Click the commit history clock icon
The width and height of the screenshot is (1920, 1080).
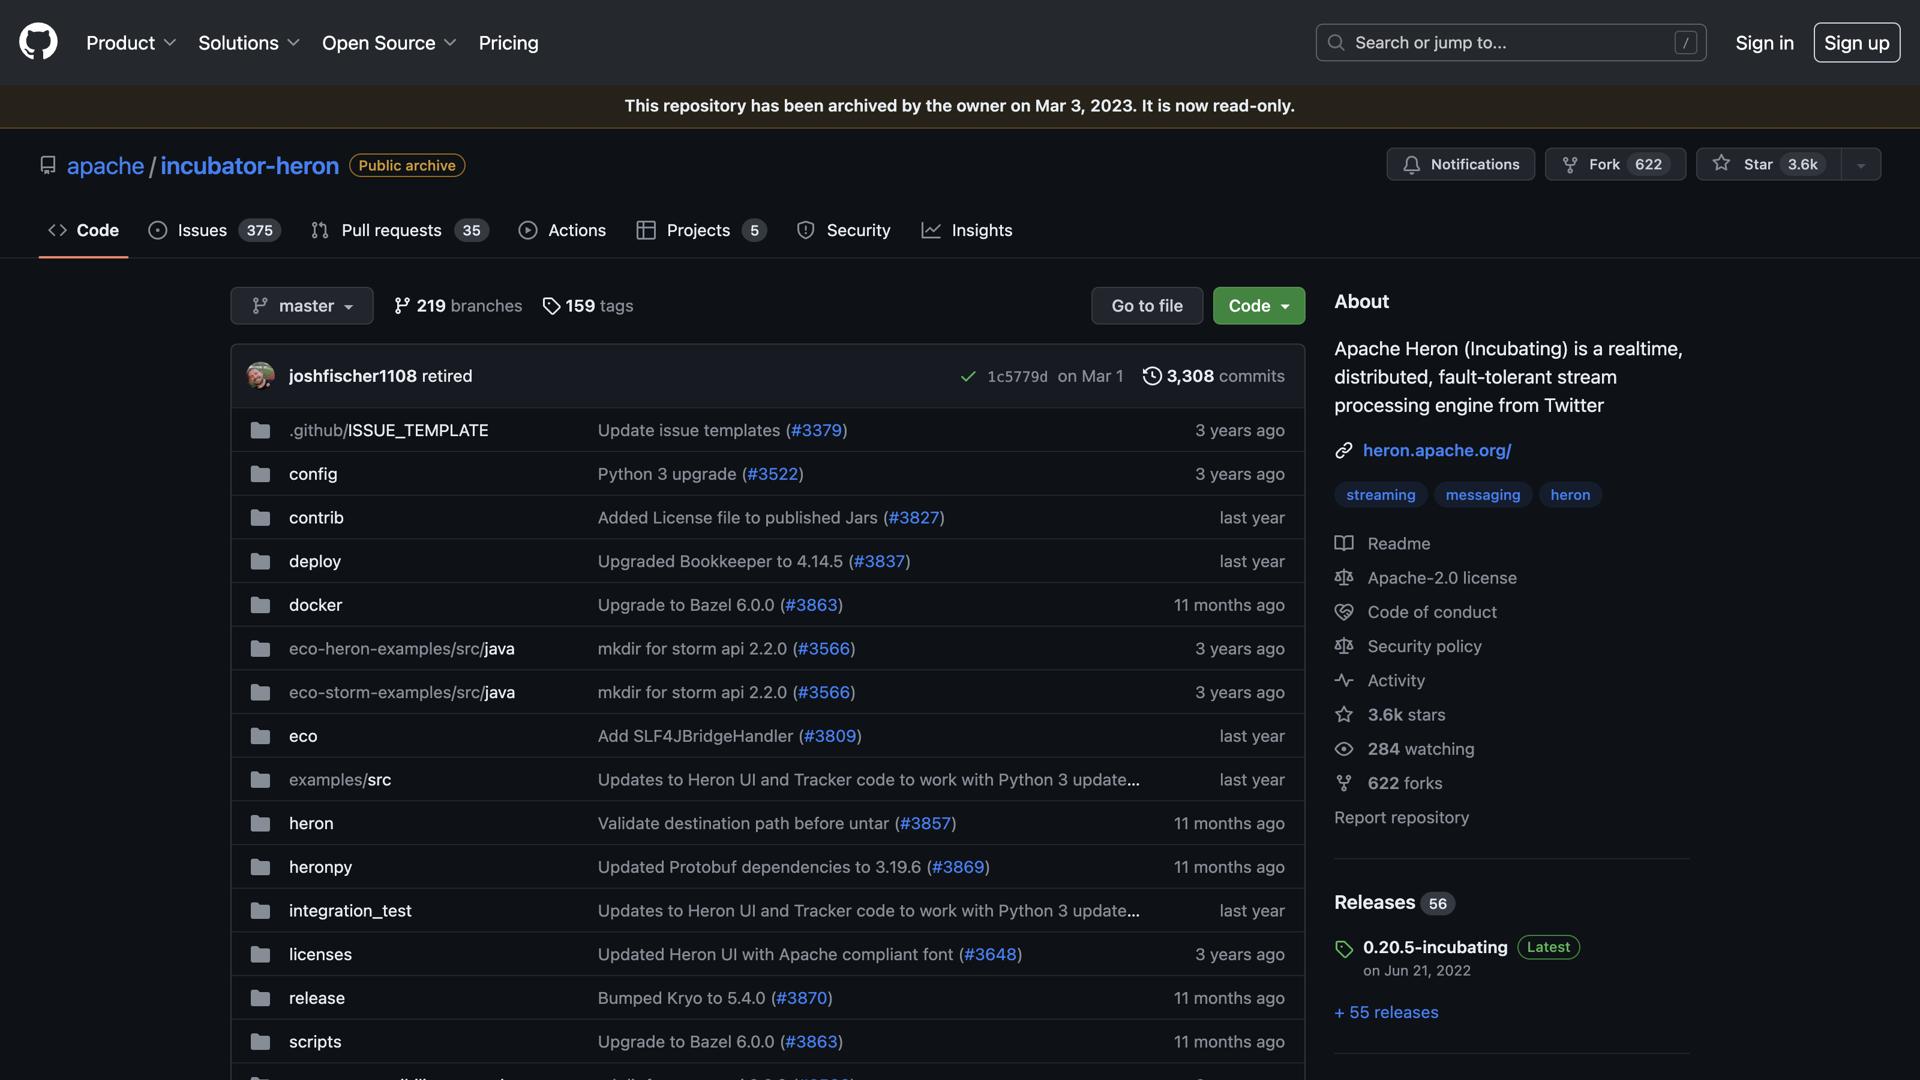[1152, 376]
